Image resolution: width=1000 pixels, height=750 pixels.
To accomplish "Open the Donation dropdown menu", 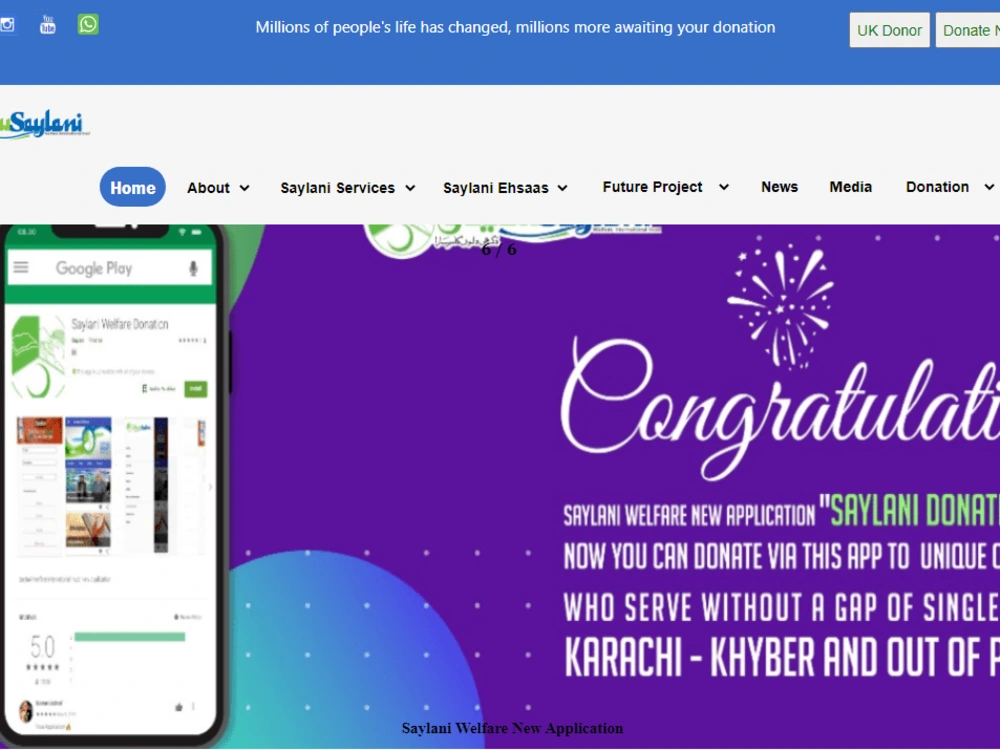I will [x=950, y=187].
